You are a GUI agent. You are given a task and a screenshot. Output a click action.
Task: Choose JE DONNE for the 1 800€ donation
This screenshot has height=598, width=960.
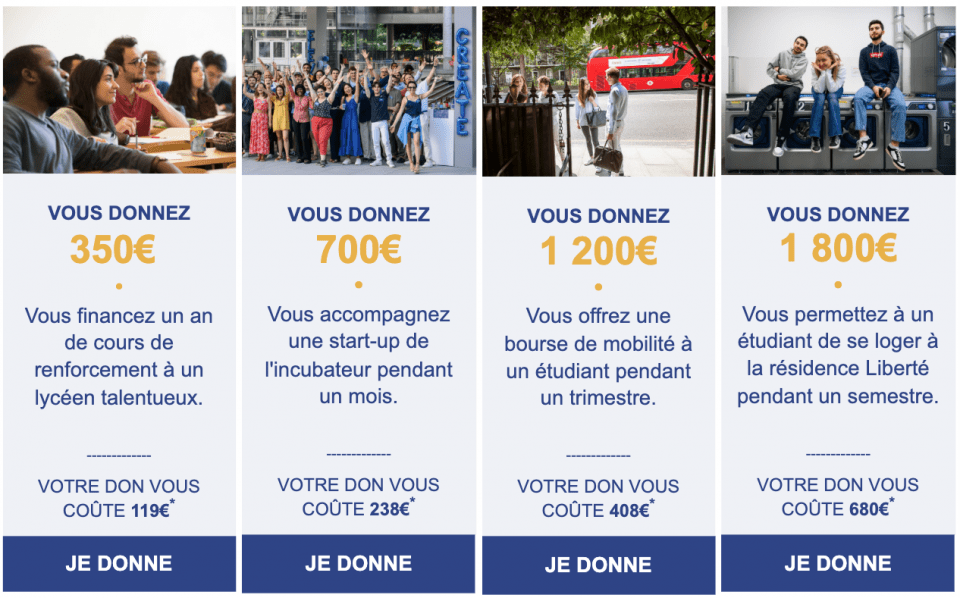(x=838, y=563)
